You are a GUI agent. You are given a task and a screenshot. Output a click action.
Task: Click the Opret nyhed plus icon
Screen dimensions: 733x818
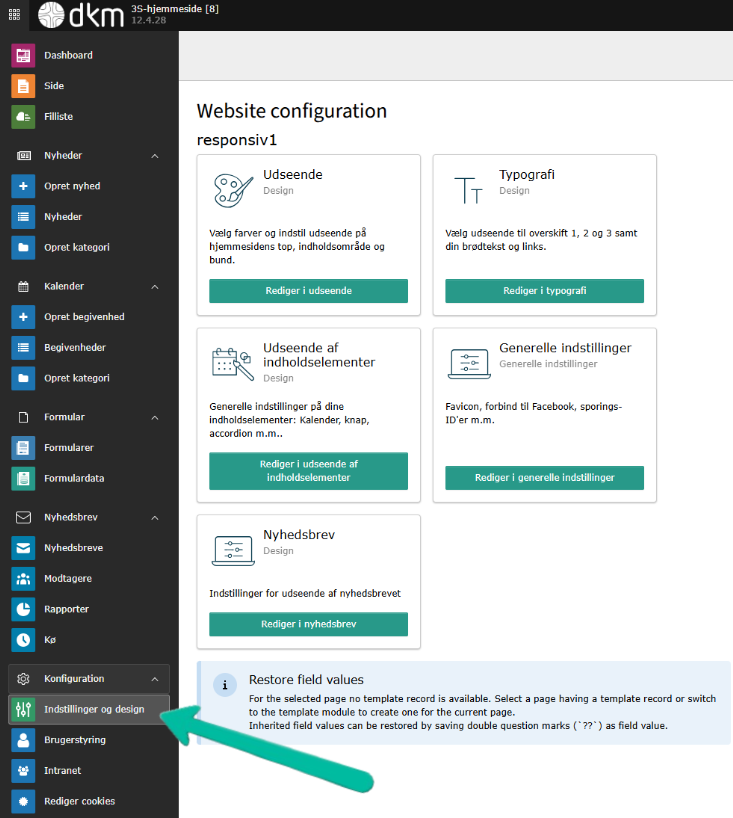pyautogui.click(x=23, y=187)
